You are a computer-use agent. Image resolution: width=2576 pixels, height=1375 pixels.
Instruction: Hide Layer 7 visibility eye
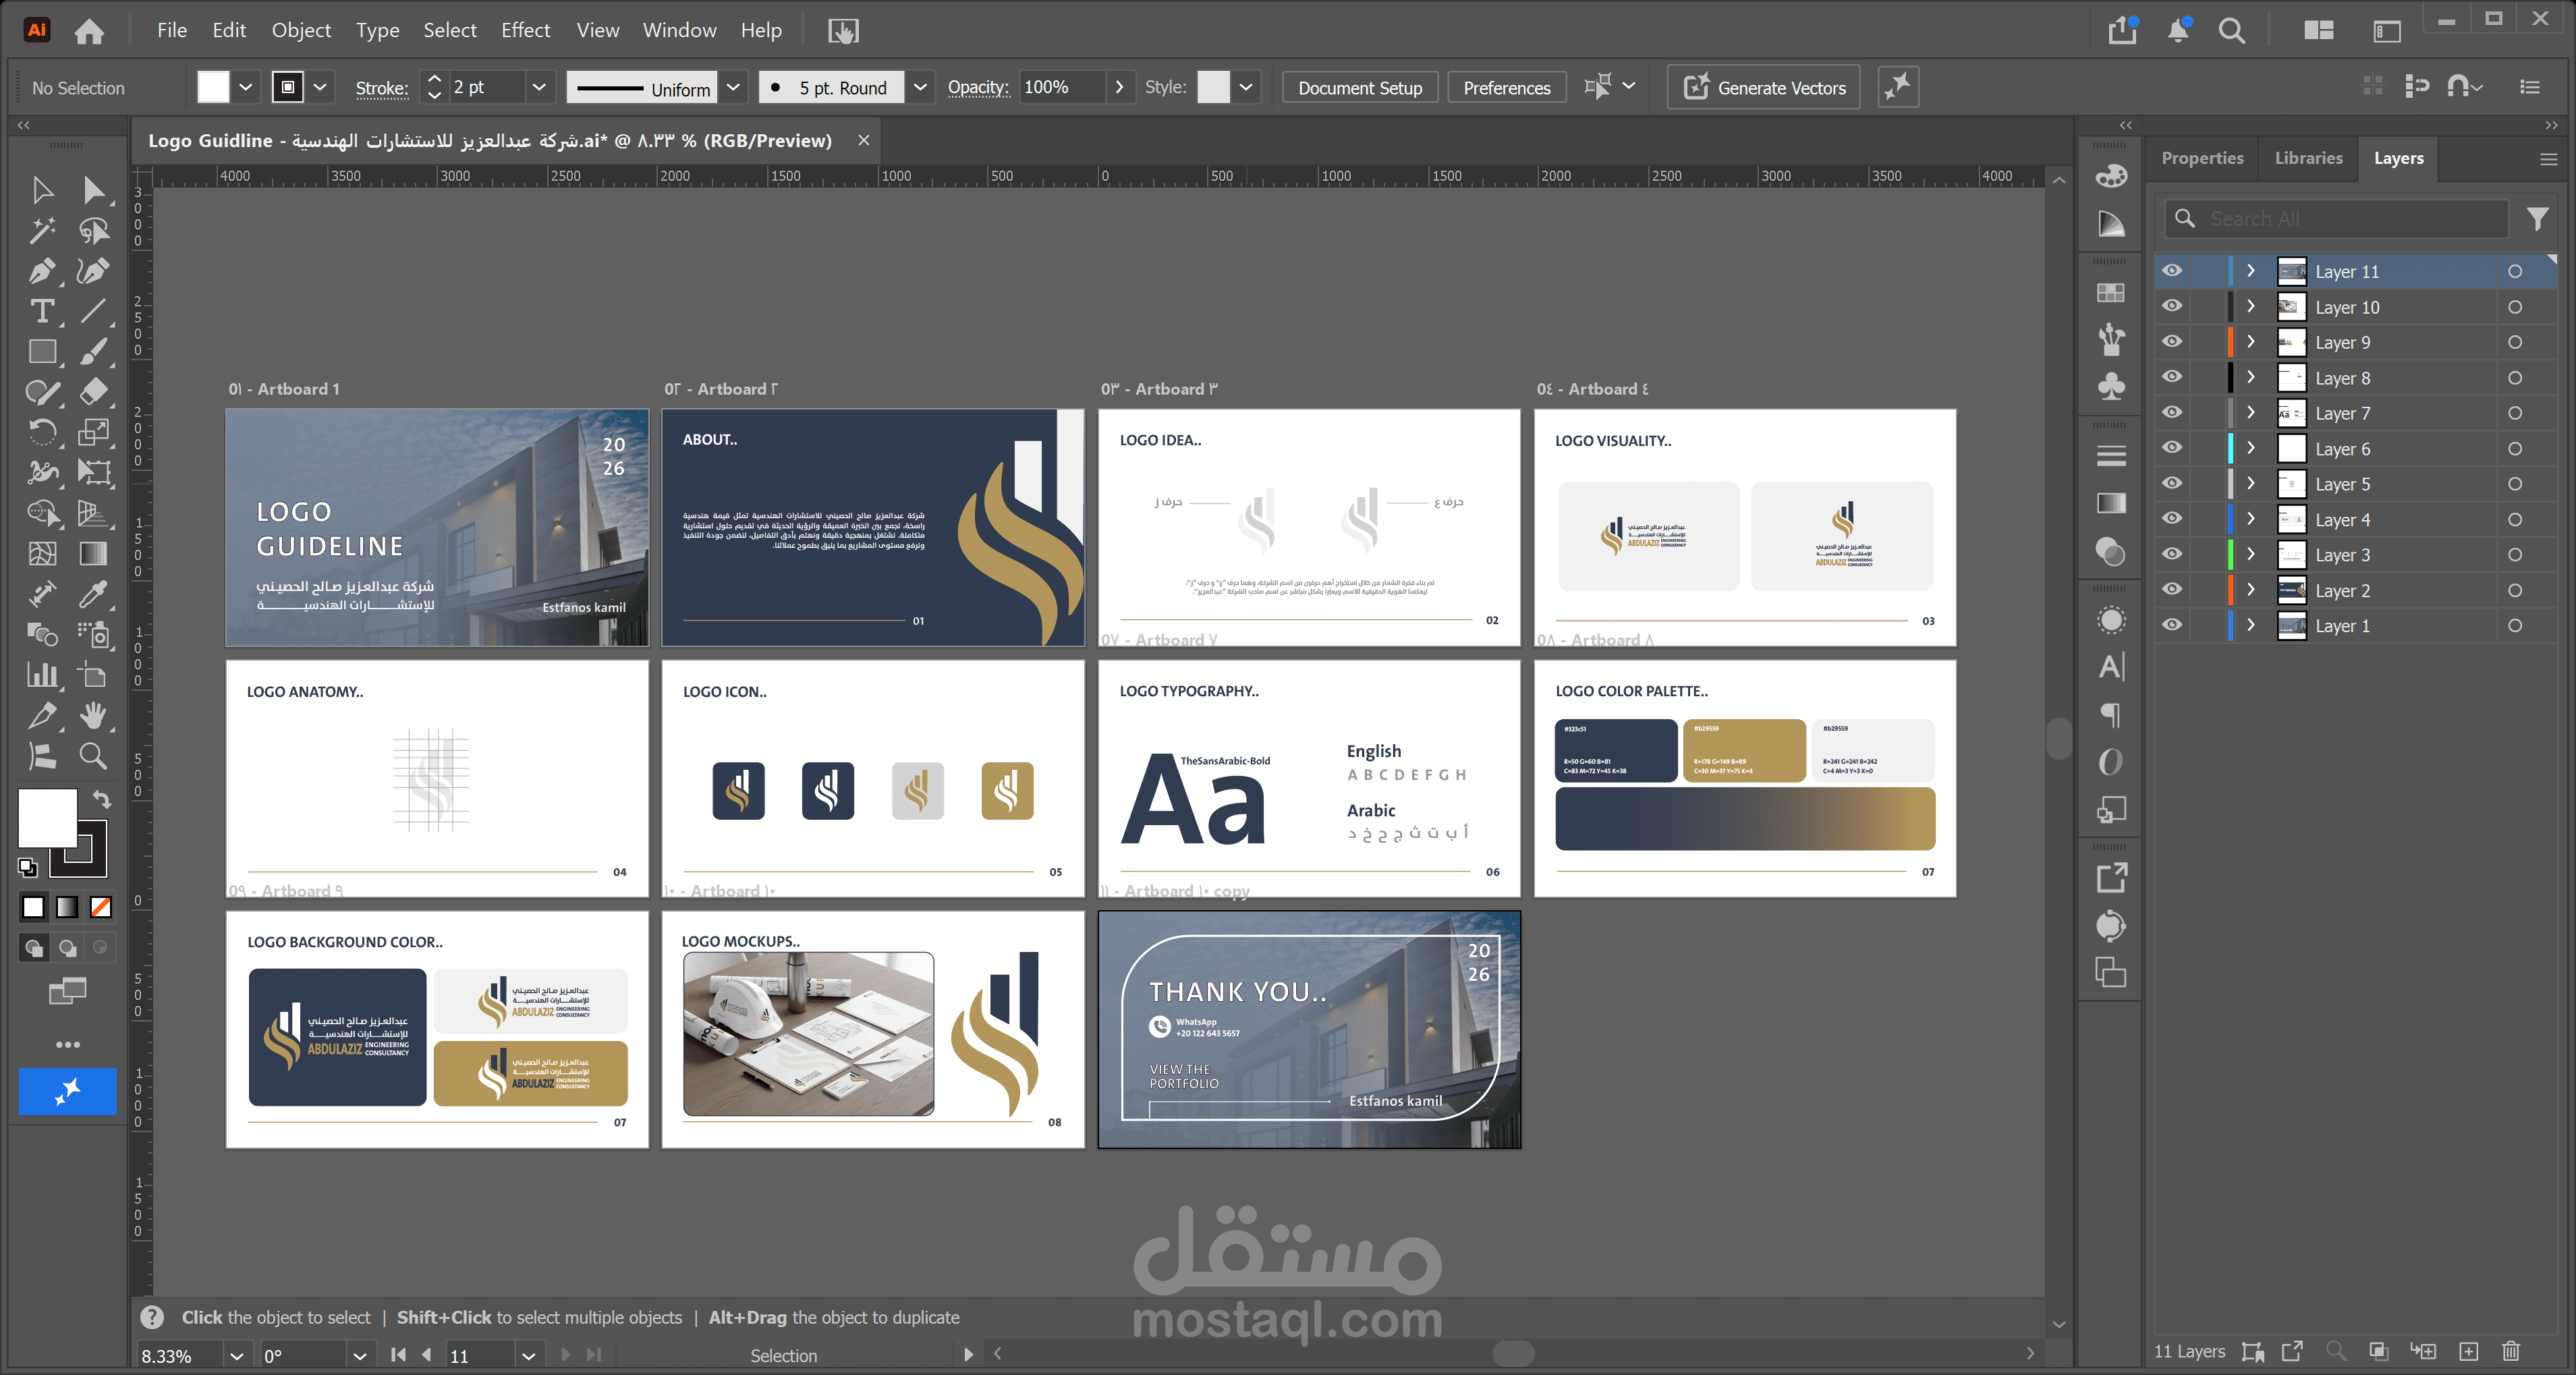click(x=2172, y=413)
